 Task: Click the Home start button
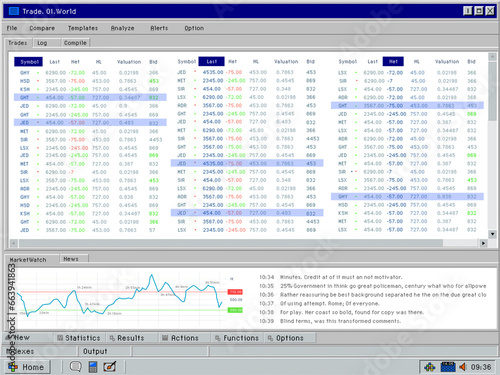point(28,367)
